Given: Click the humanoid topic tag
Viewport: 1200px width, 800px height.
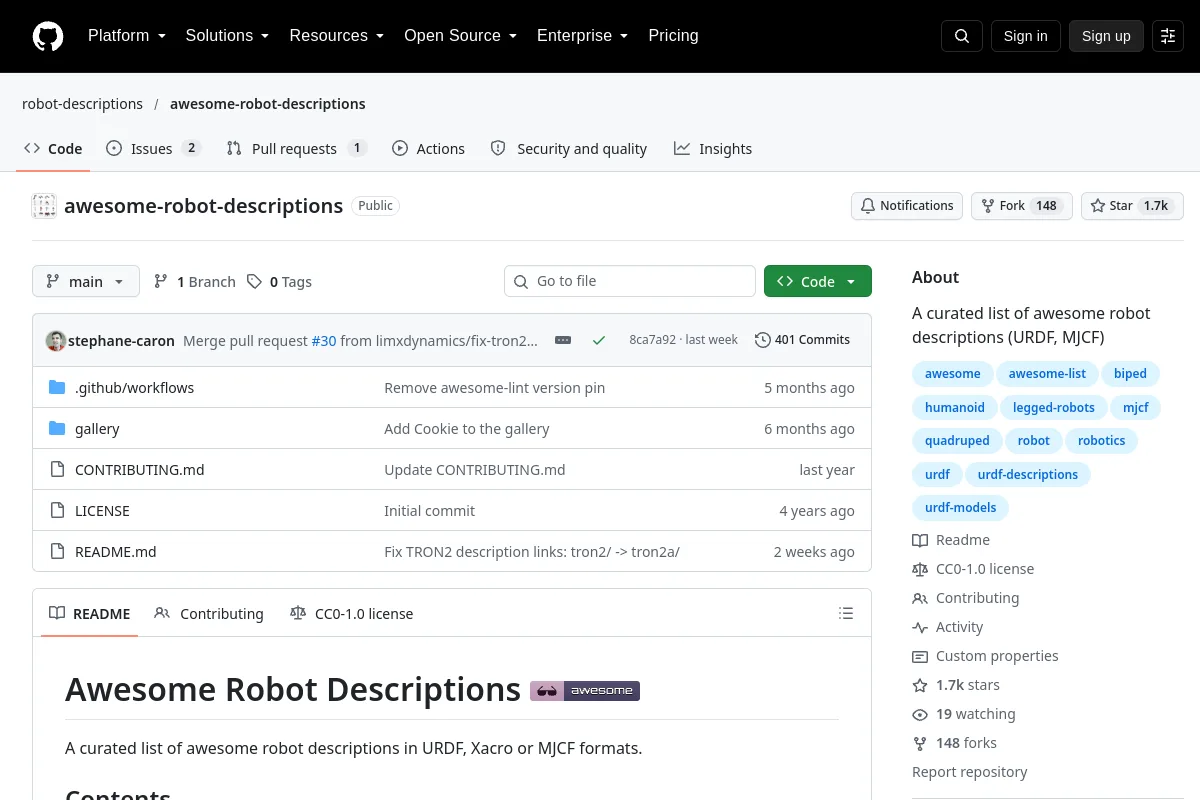Looking at the screenshot, I should (955, 407).
